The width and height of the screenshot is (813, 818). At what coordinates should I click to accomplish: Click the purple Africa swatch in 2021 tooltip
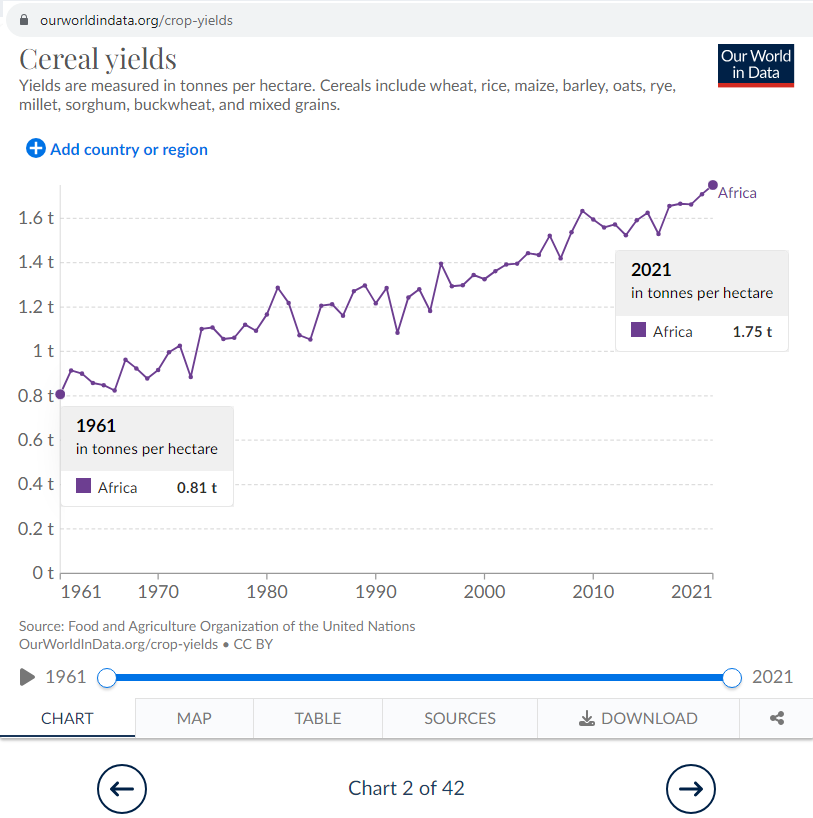tap(638, 330)
